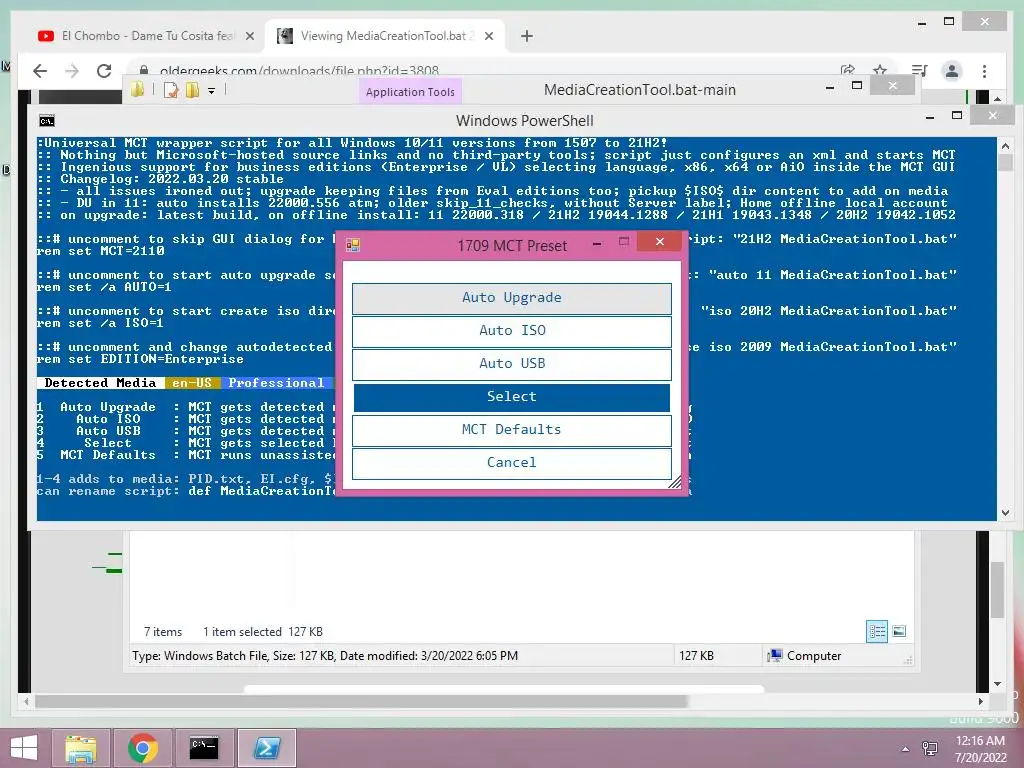Viewport: 1024px width, 768px height.
Task: Open the network tray icon
Action: pyautogui.click(x=929, y=749)
